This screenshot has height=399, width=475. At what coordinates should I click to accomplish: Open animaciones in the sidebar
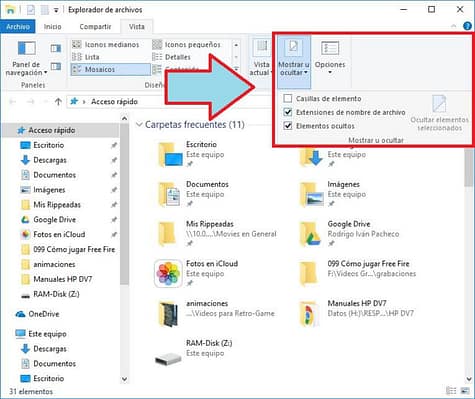pyautogui.click(x=54, y=264)
